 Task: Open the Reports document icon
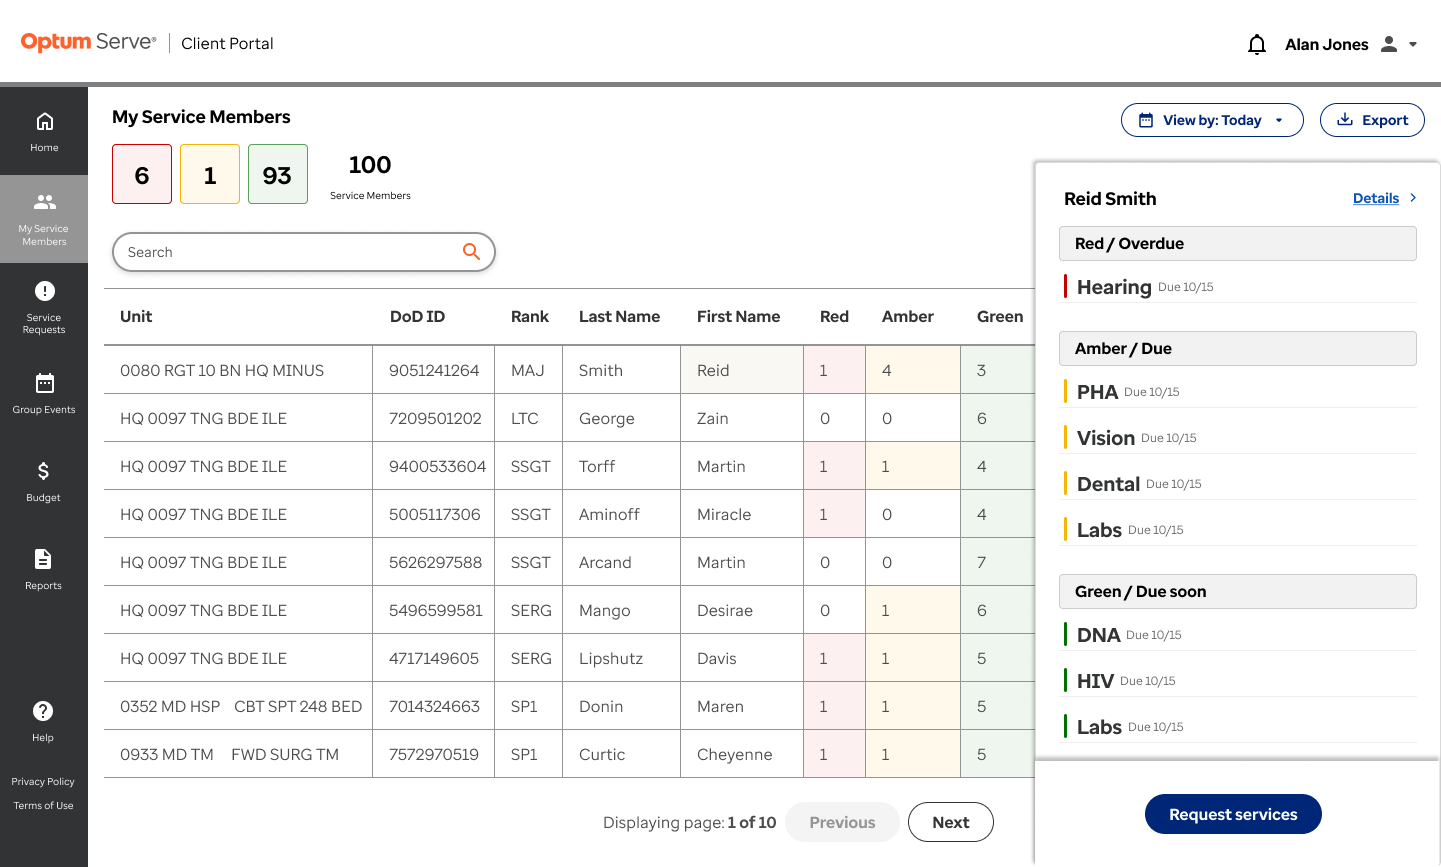(x=43, y=559)
